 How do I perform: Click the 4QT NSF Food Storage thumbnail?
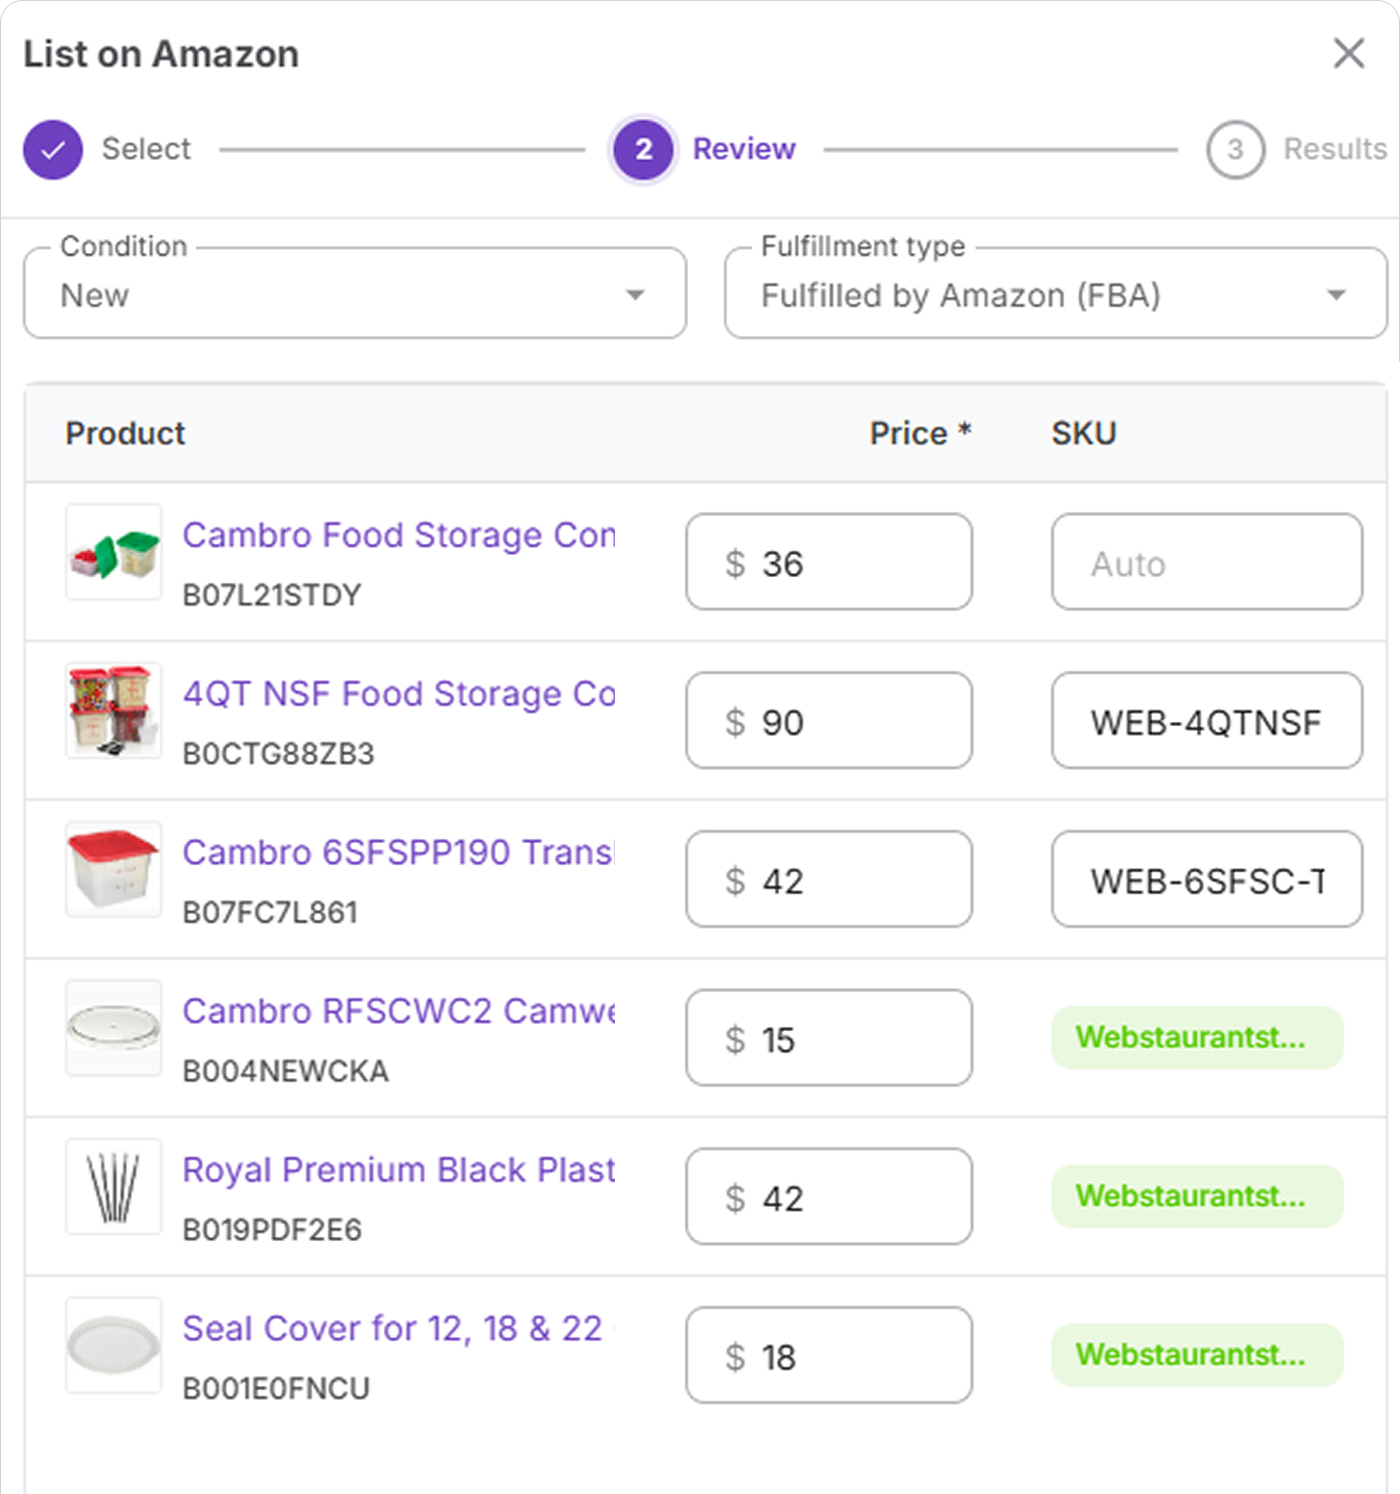(114, 711)
